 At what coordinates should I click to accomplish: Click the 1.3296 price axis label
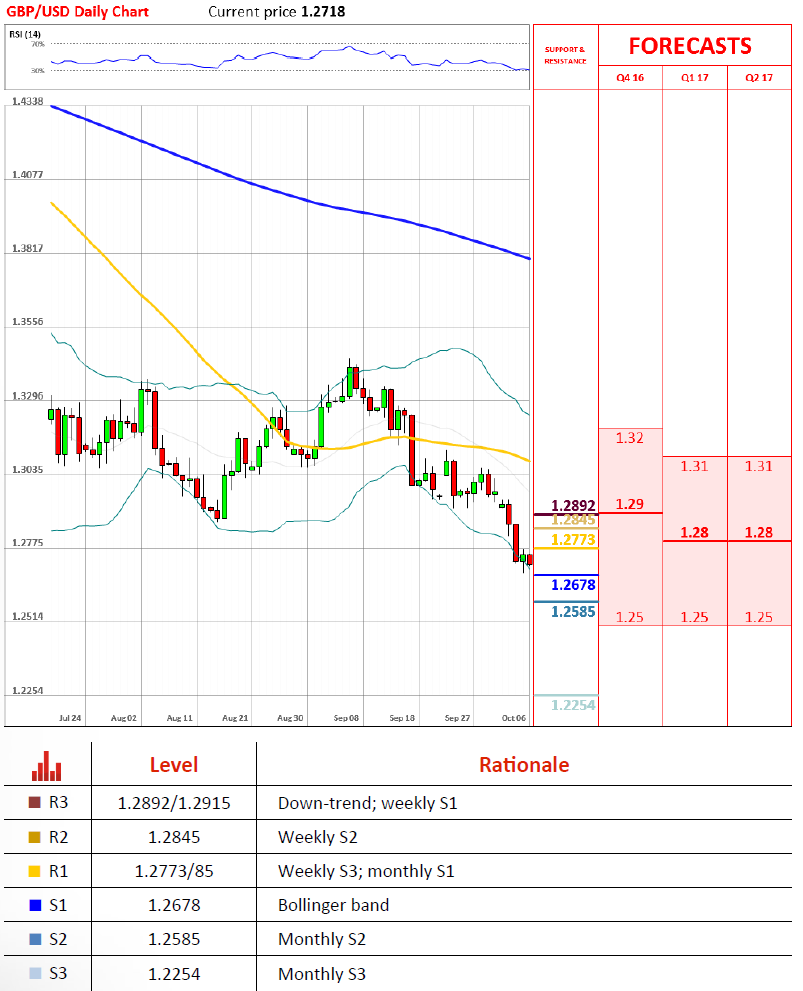tap(28, 396)
